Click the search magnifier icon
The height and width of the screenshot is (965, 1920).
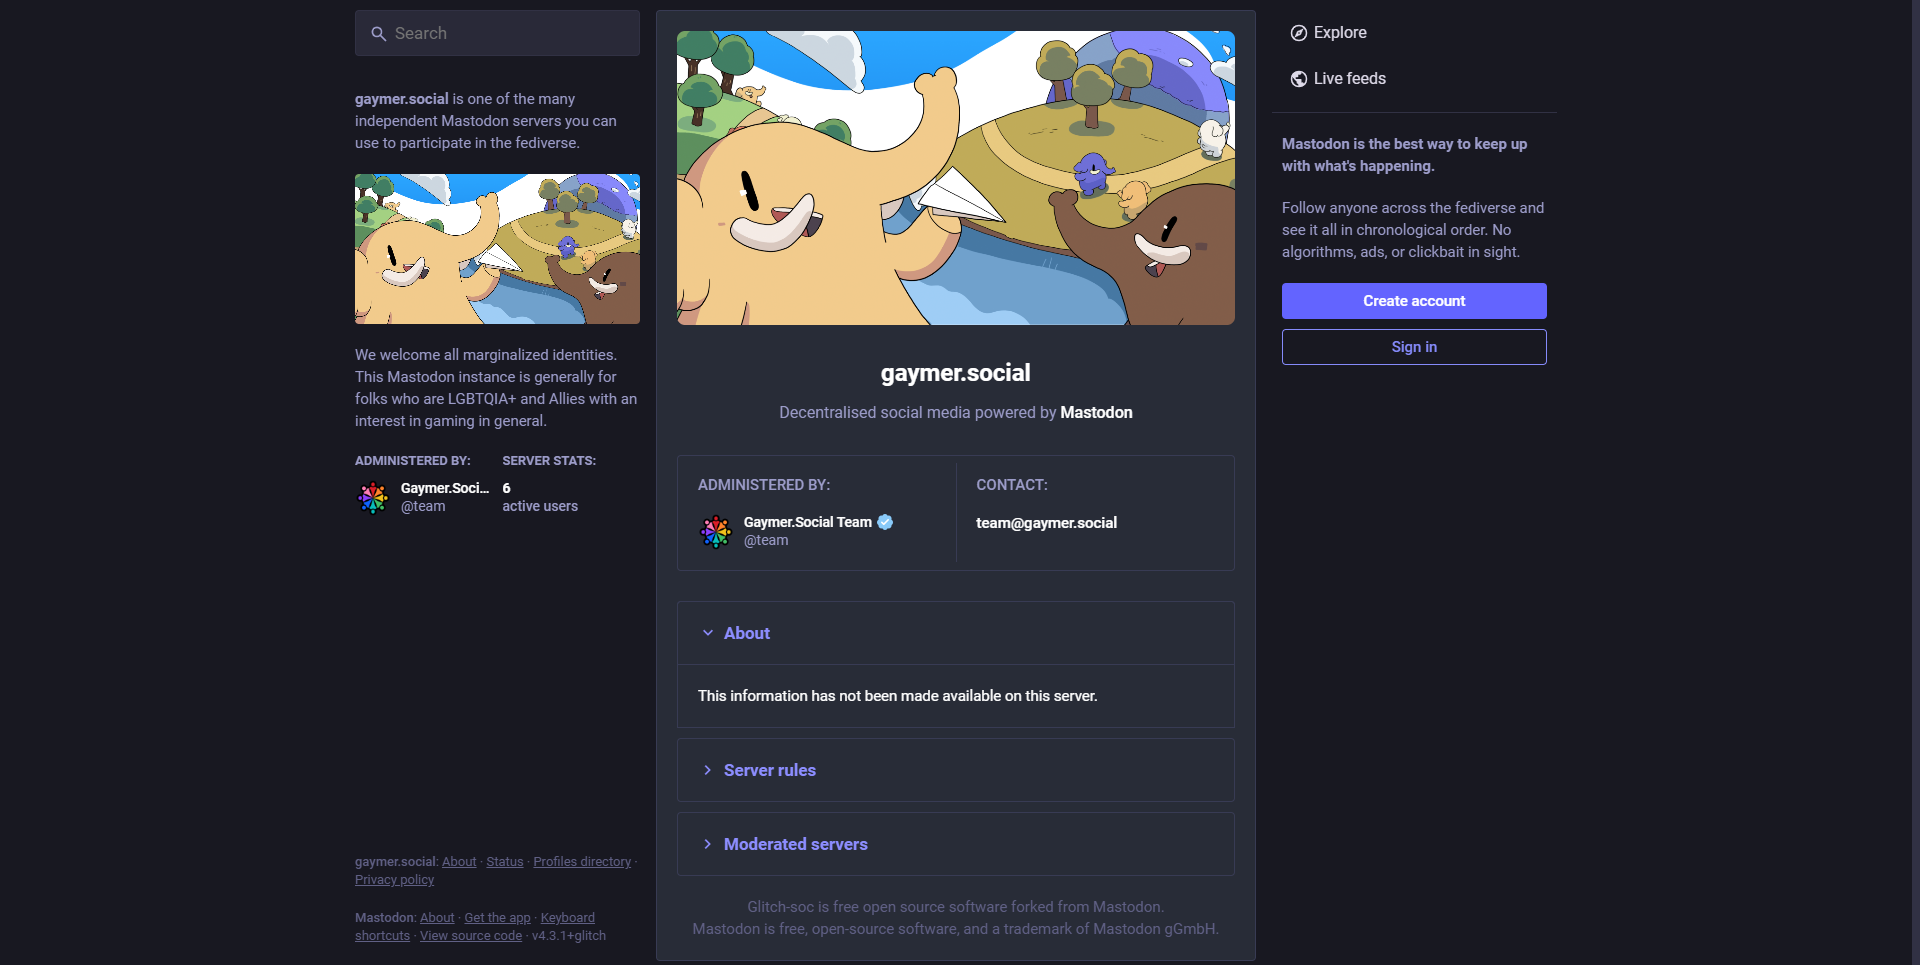(x=378, y=34)
